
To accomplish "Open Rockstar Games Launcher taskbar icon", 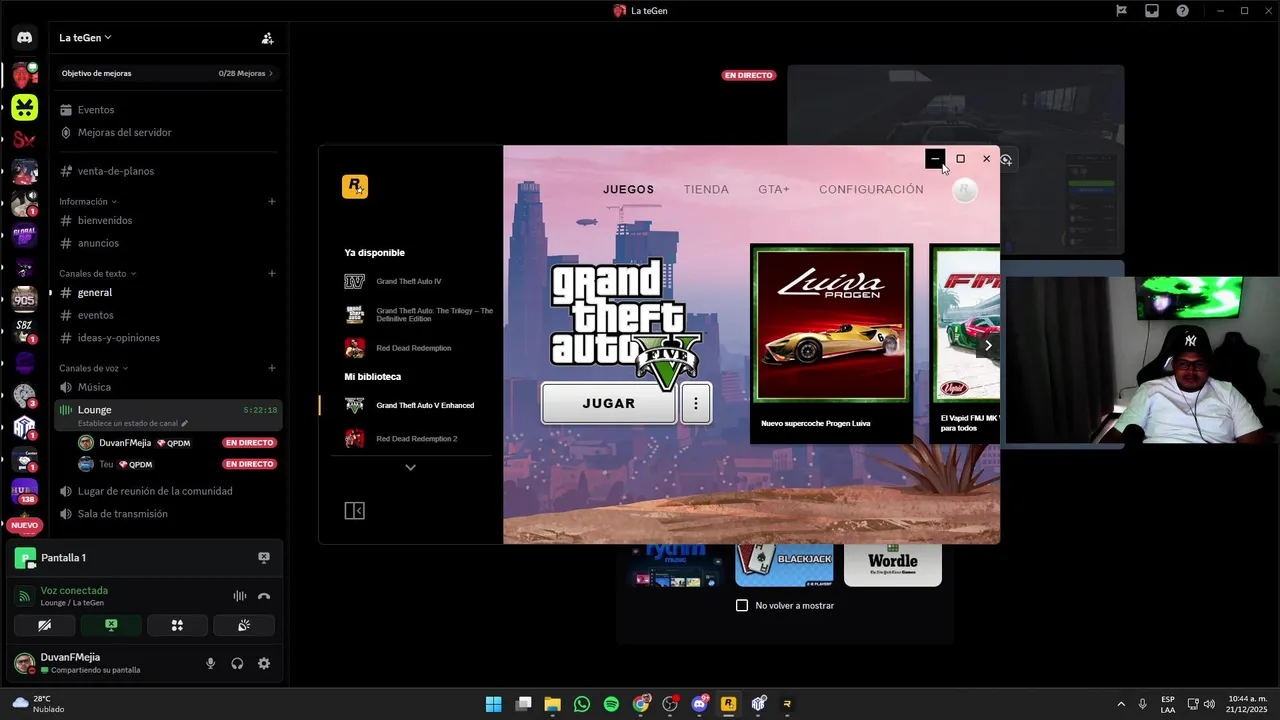I will pos(728,704).
